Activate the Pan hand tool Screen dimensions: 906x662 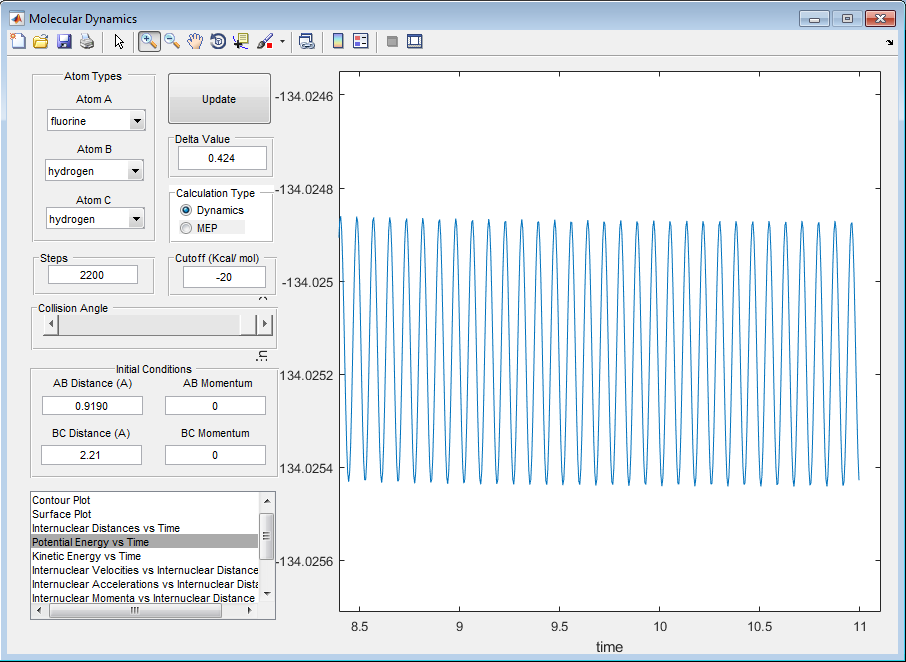click(x=195, y=41)
